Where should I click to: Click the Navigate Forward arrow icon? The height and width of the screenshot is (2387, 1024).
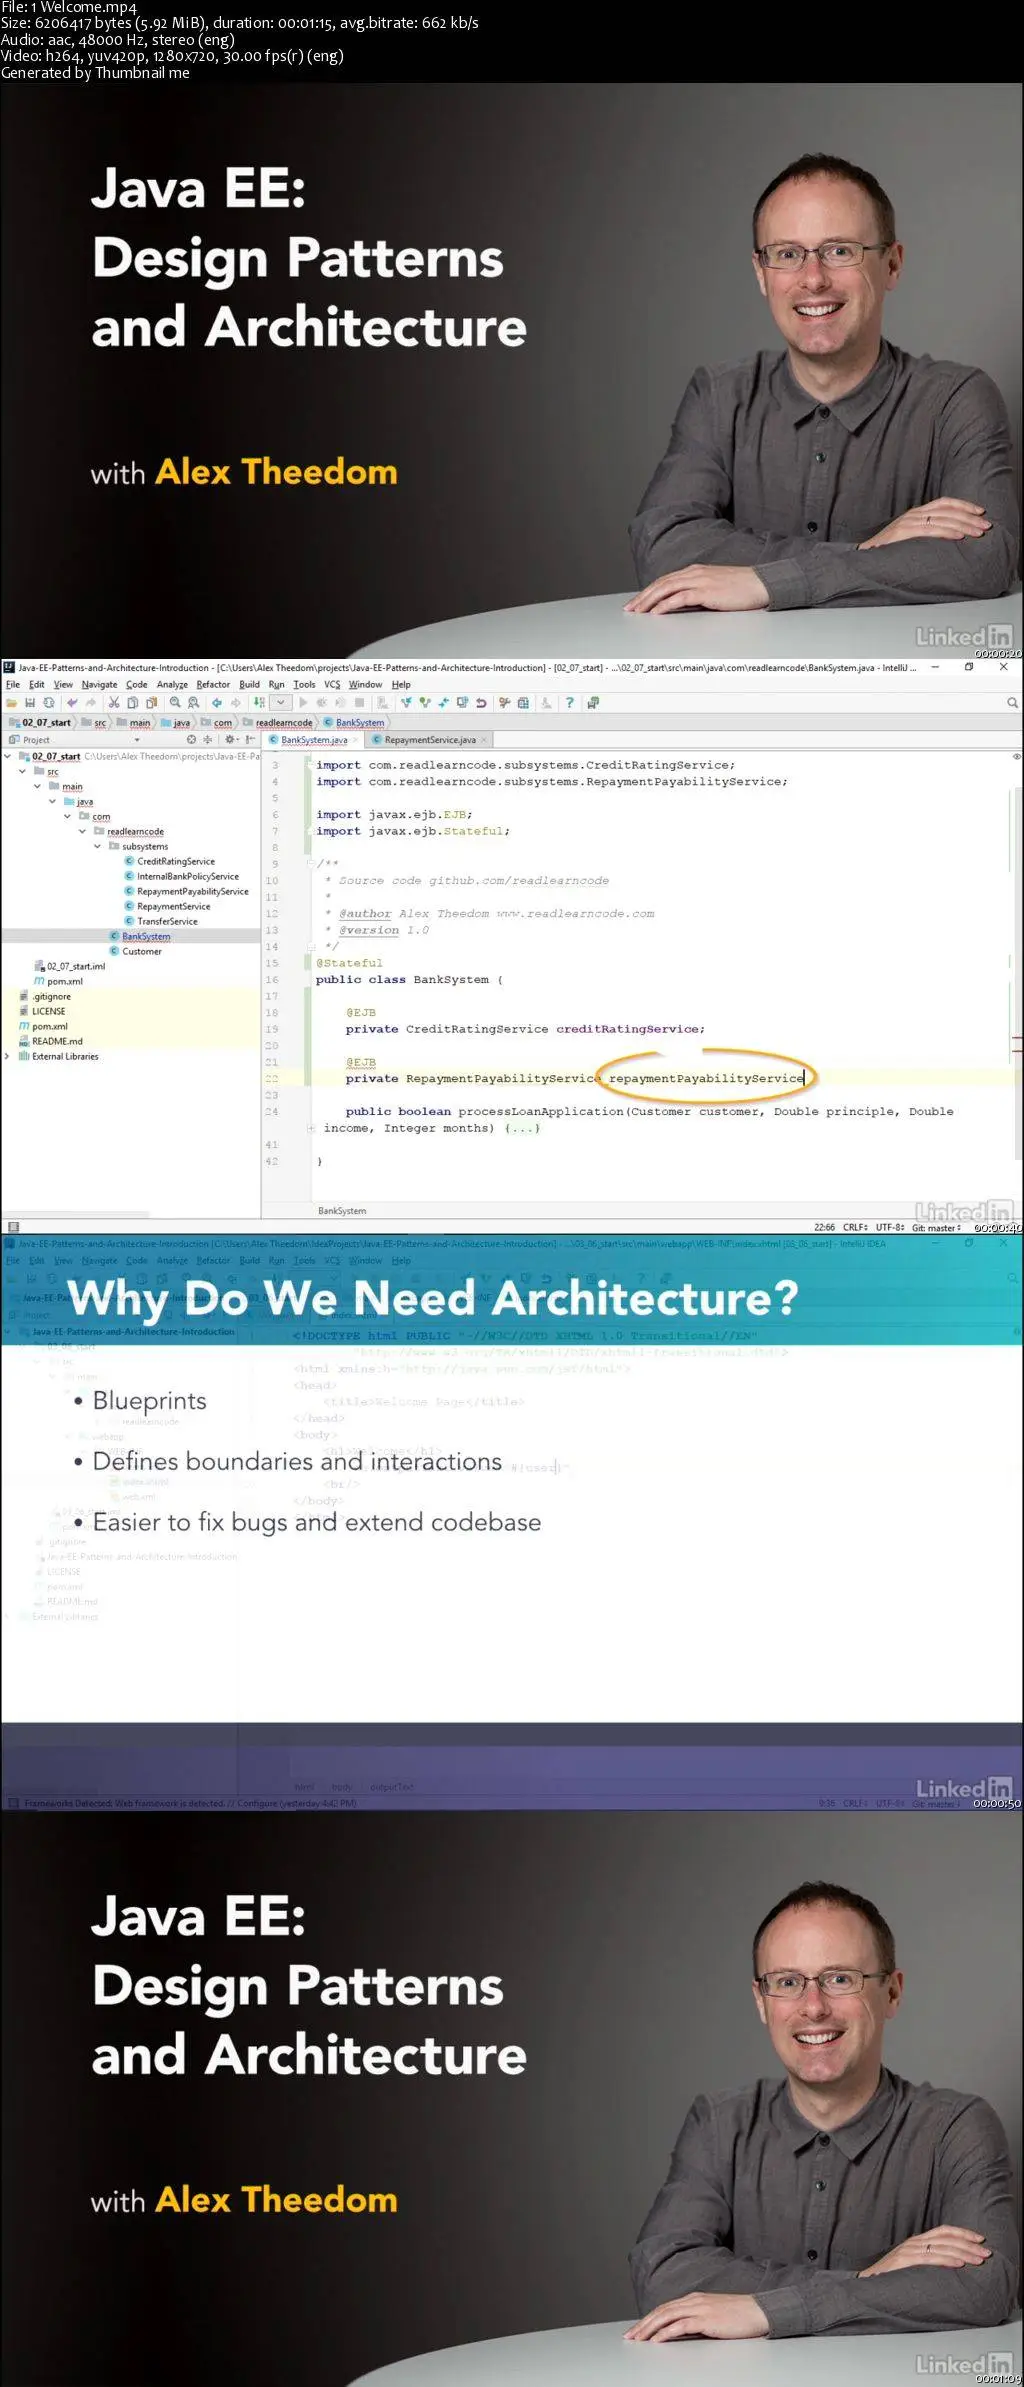236,702
